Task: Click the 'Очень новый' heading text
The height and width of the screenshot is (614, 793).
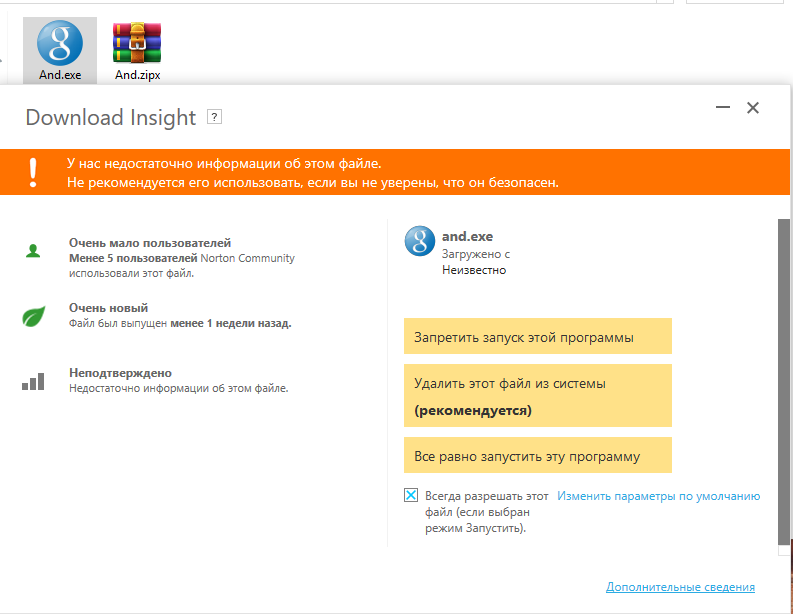Action: coord(108,308)
